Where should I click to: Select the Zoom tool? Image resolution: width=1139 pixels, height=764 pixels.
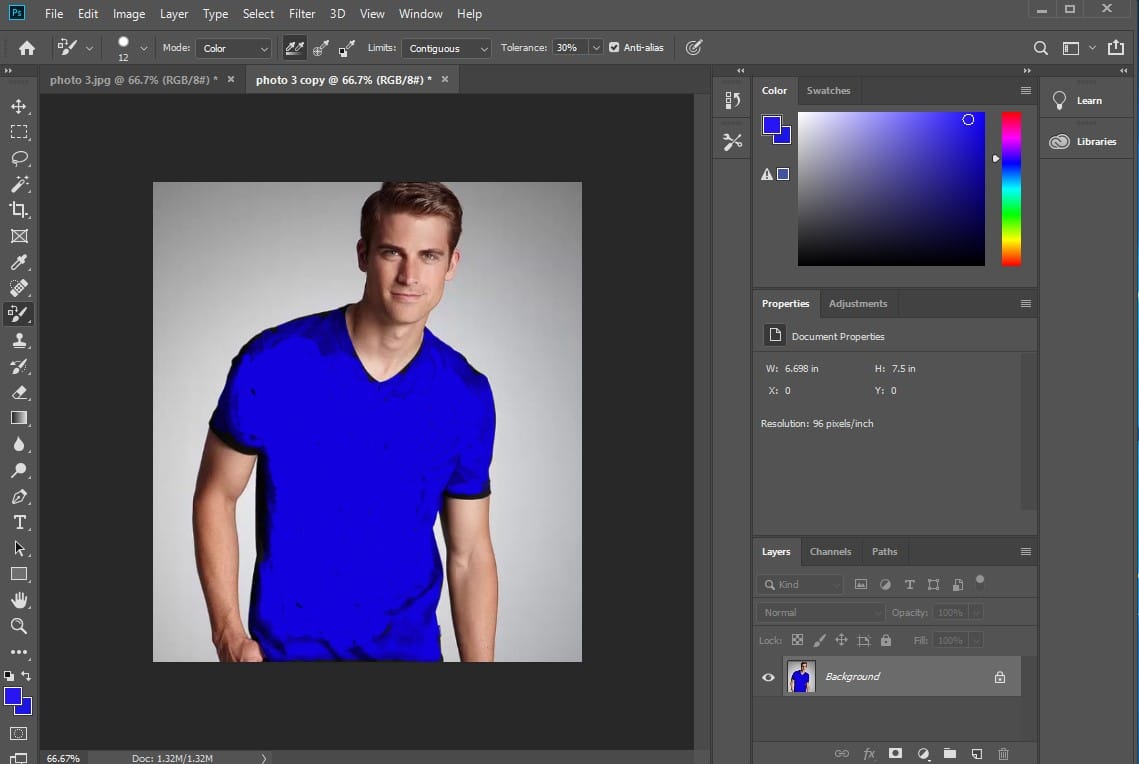(x=18, y=626)
